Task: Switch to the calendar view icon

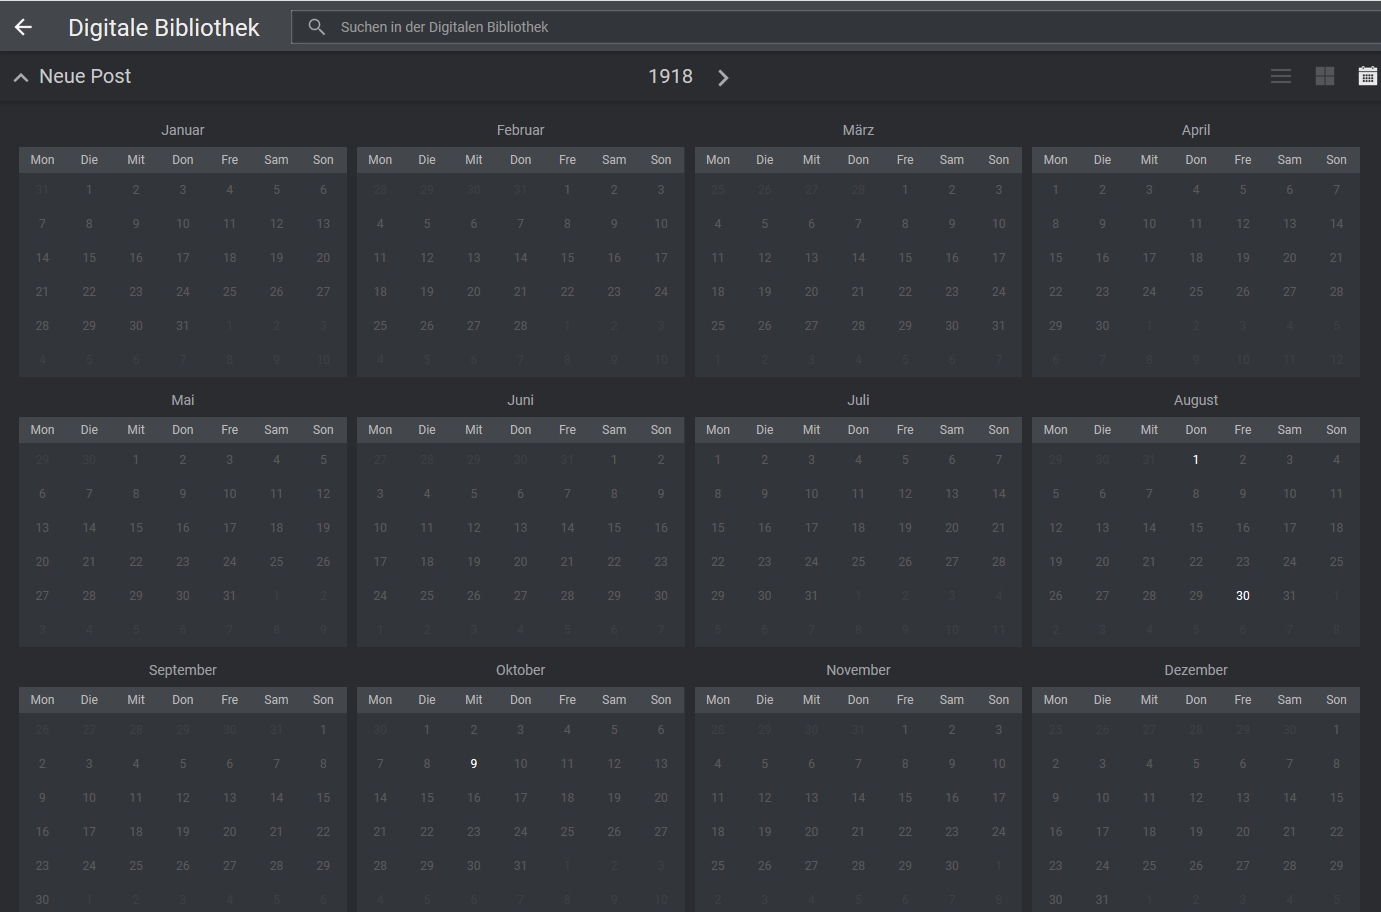Action: (x=1367, y=76)
